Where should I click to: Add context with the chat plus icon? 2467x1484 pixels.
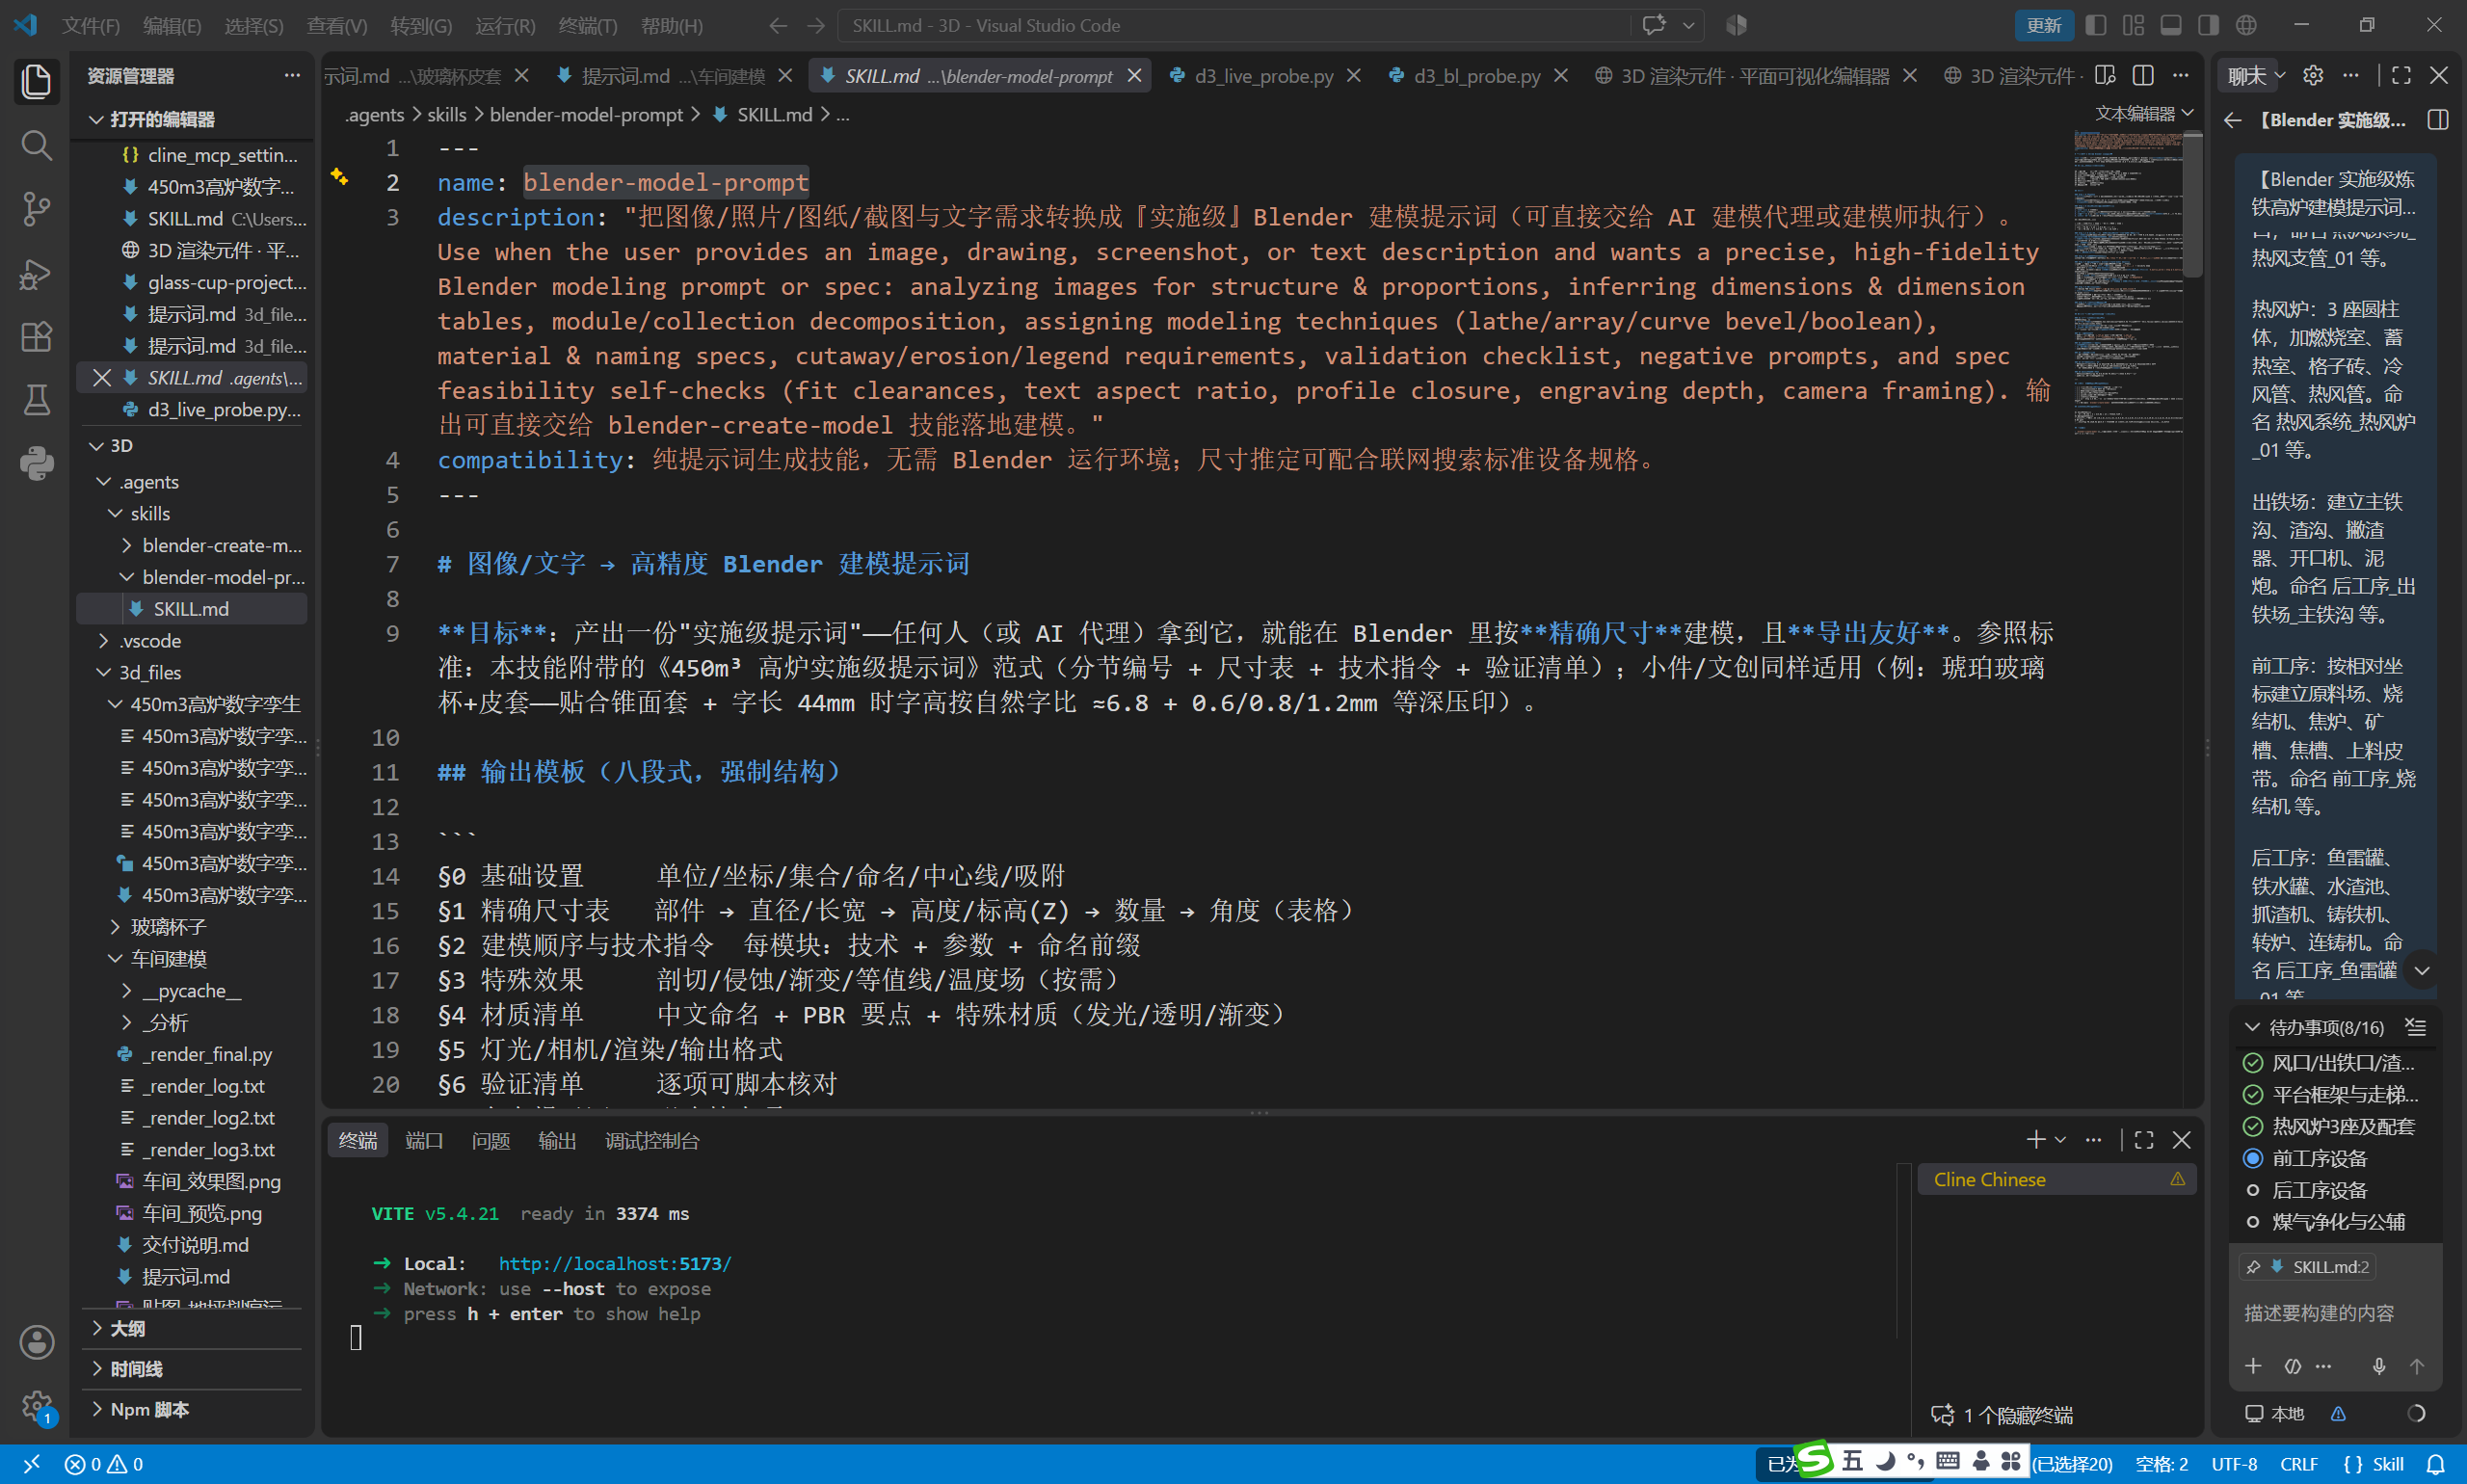[x=2253, y=1366]
